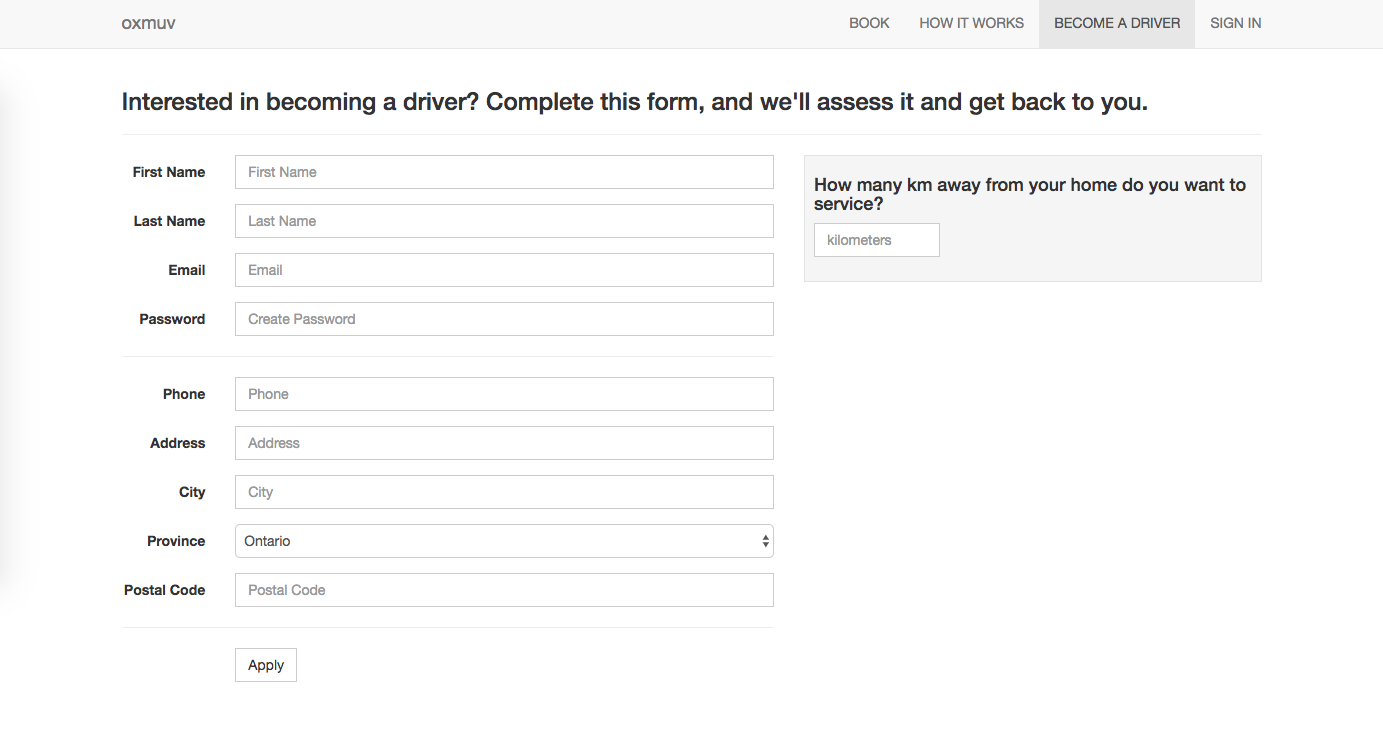Go to HOW IT WORKS page
Screen dimensions: 1383x738
(x=971, y=23)
